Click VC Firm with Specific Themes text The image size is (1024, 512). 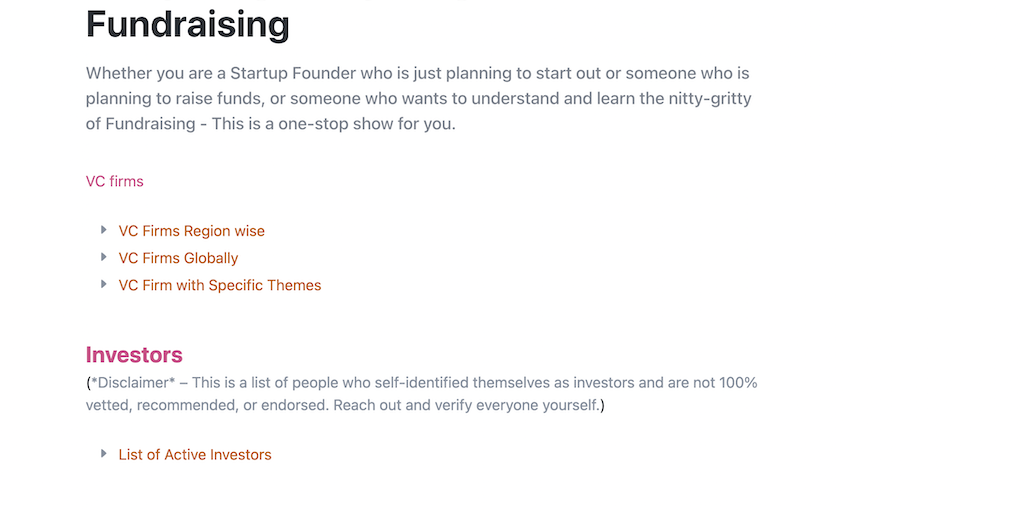tap(220, 285)
